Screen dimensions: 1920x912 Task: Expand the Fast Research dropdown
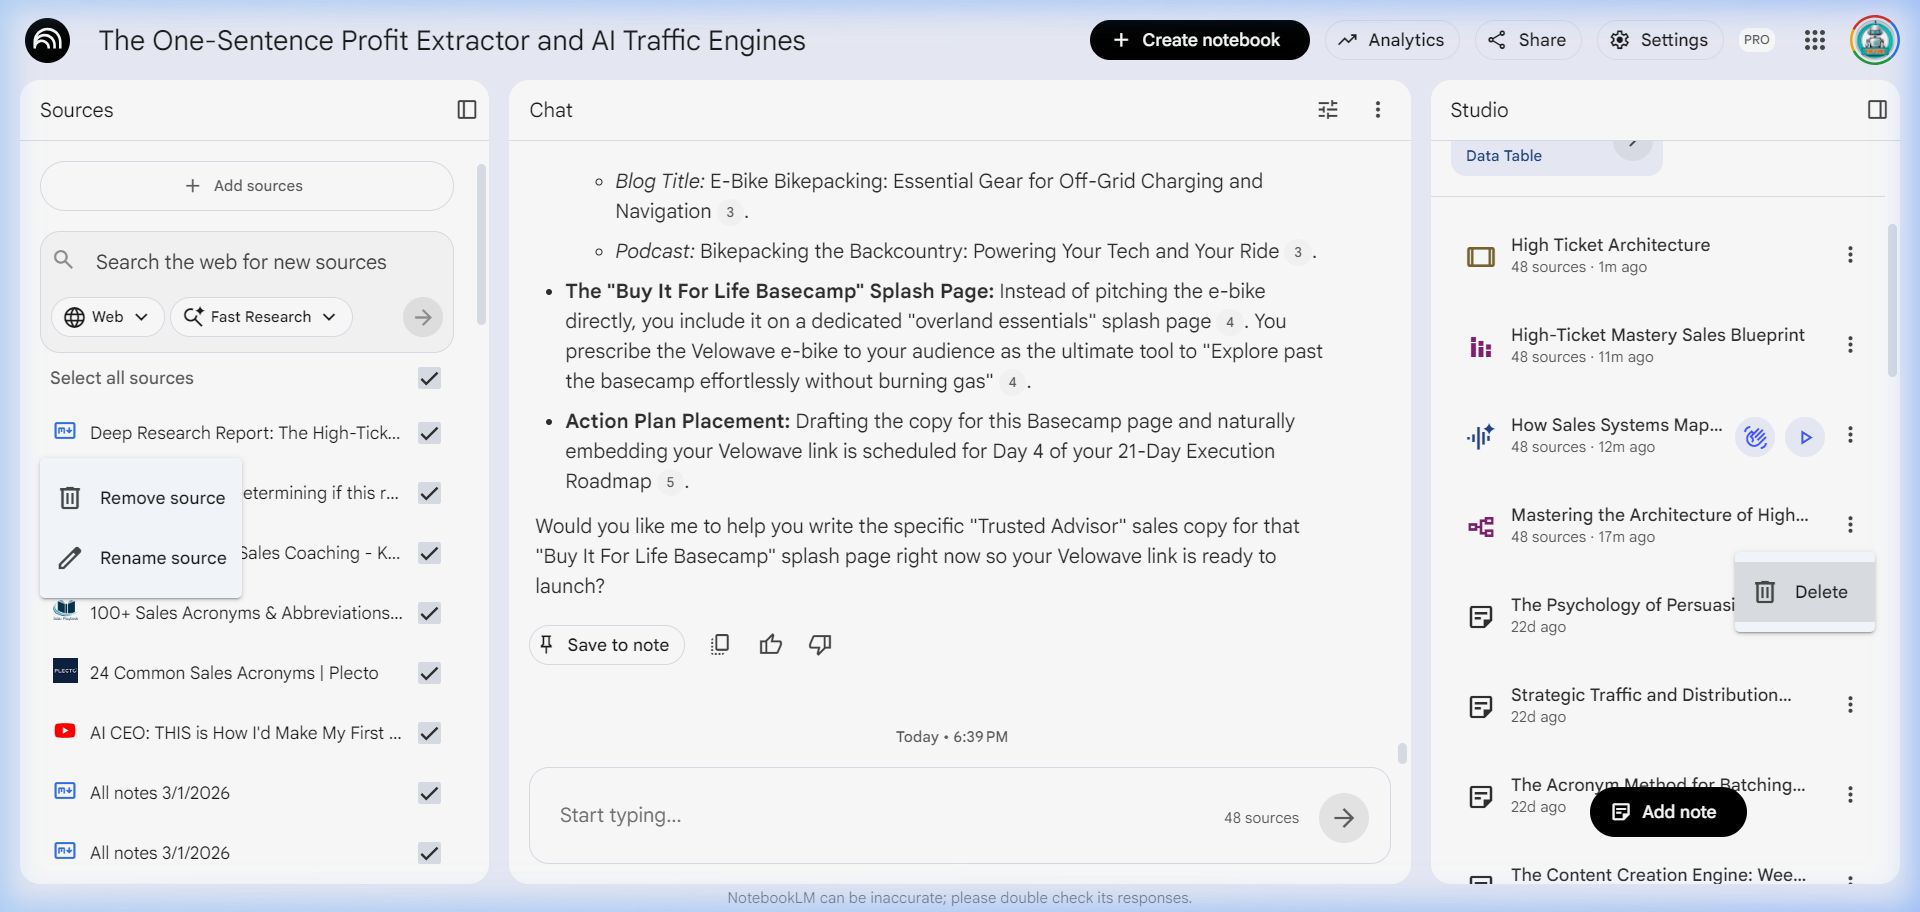tap(260, 317)
